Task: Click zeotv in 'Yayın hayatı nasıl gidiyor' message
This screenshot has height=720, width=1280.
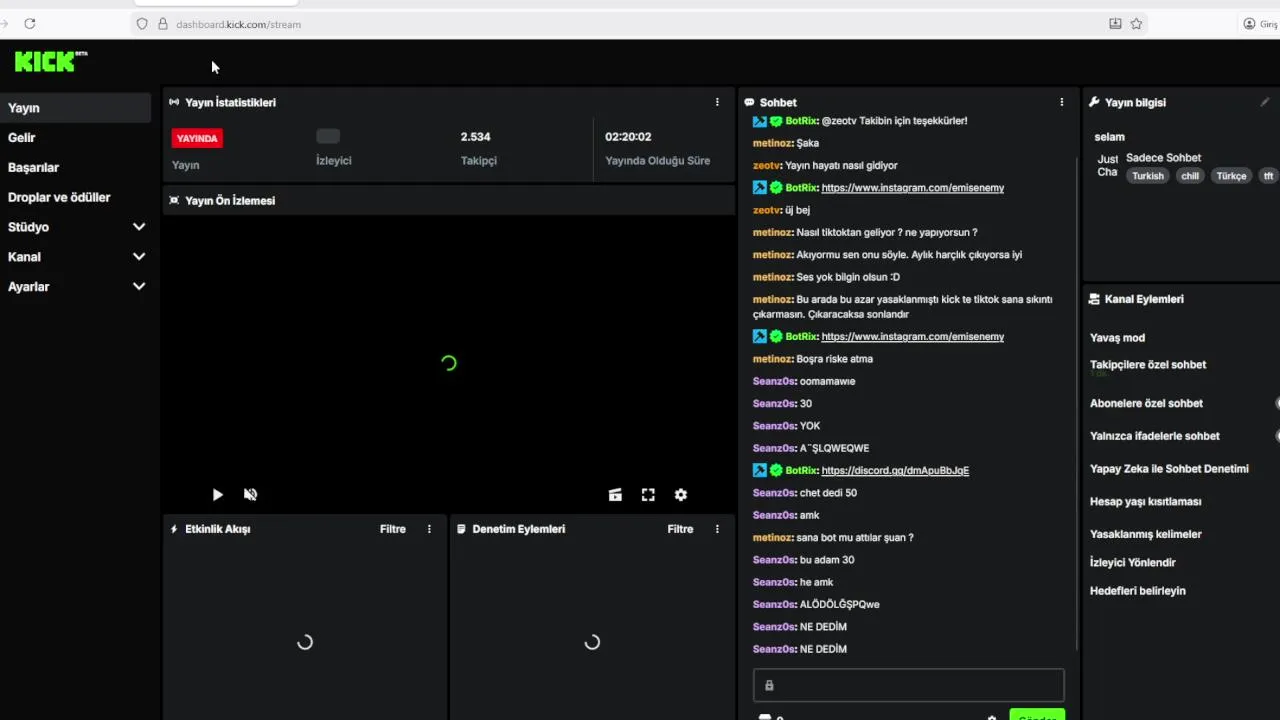Action: click(x=766, y=166)
